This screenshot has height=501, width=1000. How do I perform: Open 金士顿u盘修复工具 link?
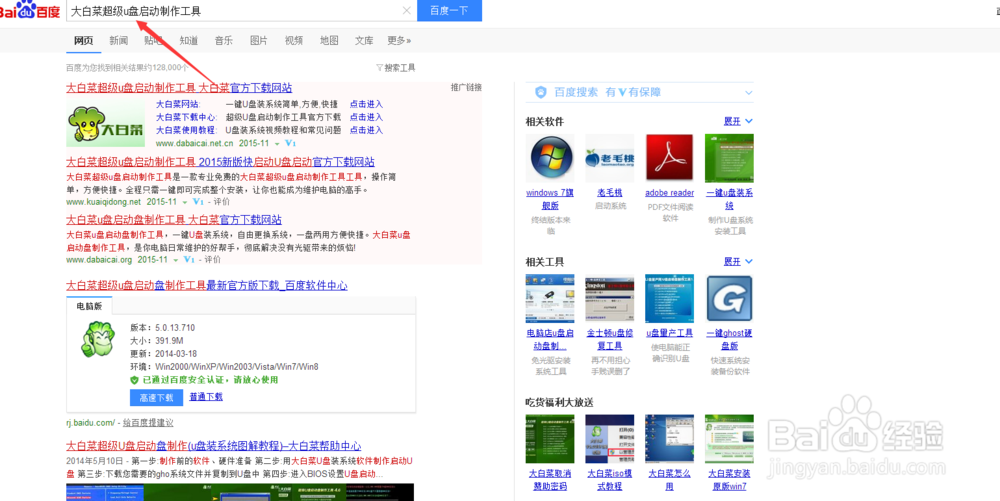(610, 340)
